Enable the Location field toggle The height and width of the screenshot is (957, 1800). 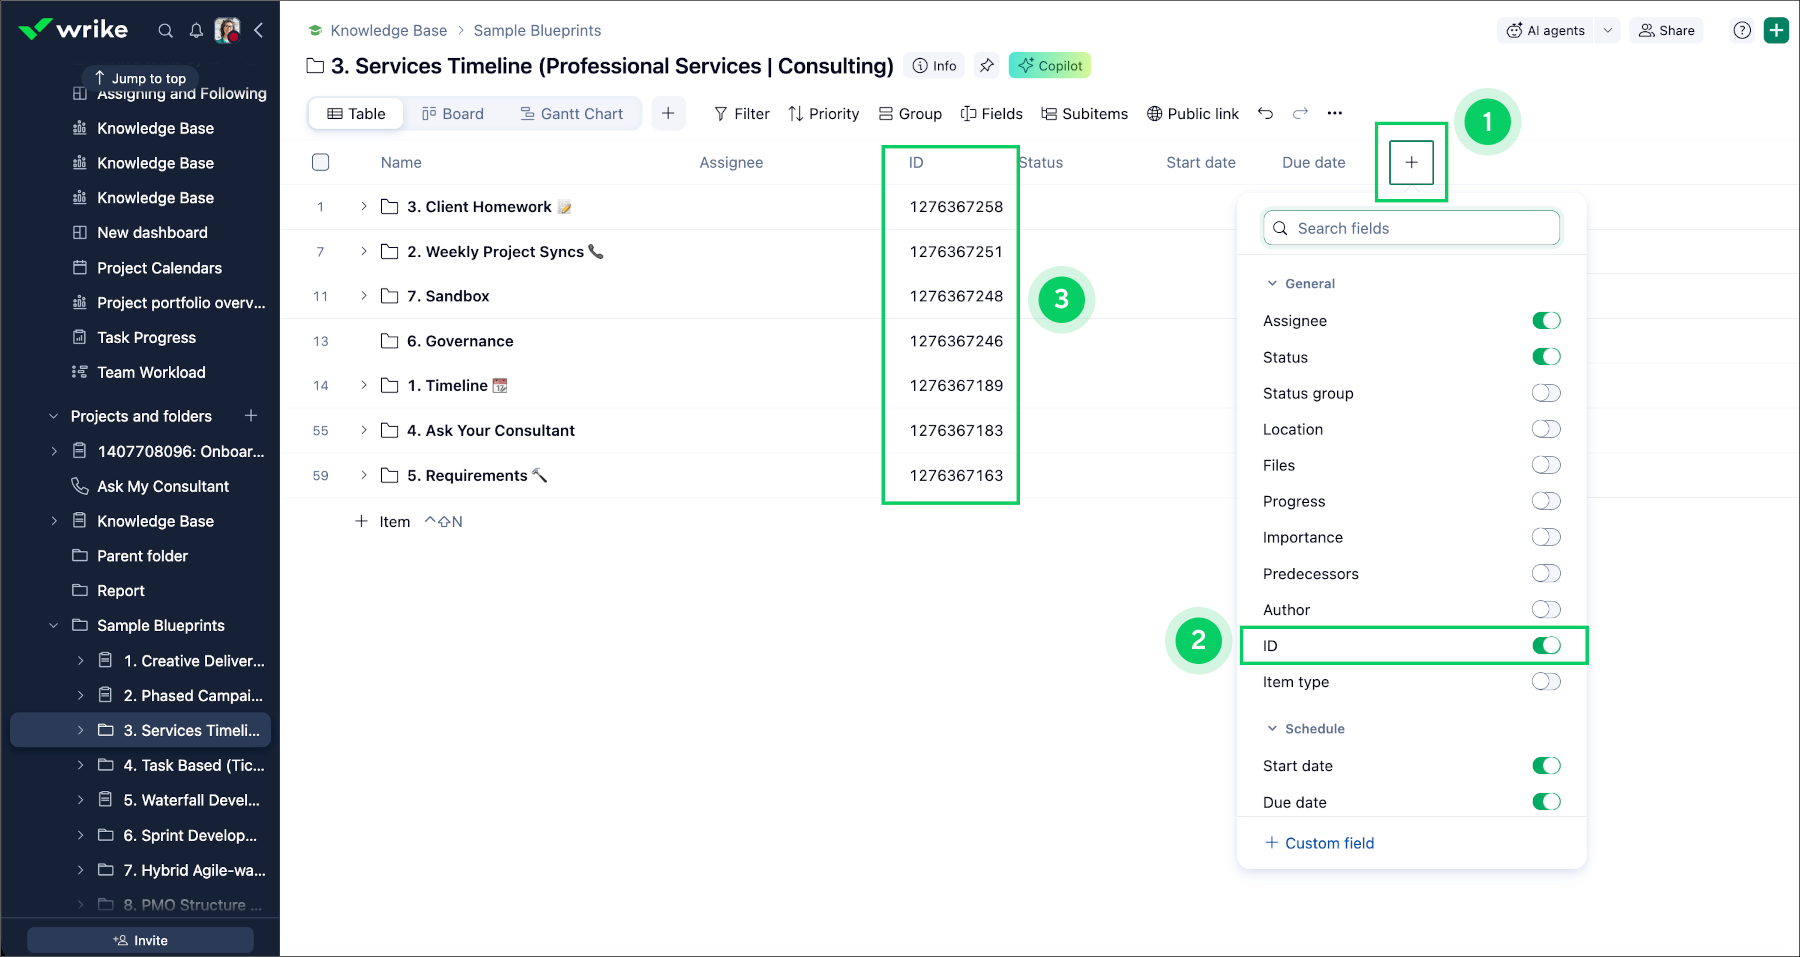click(x=1546, y=429)
